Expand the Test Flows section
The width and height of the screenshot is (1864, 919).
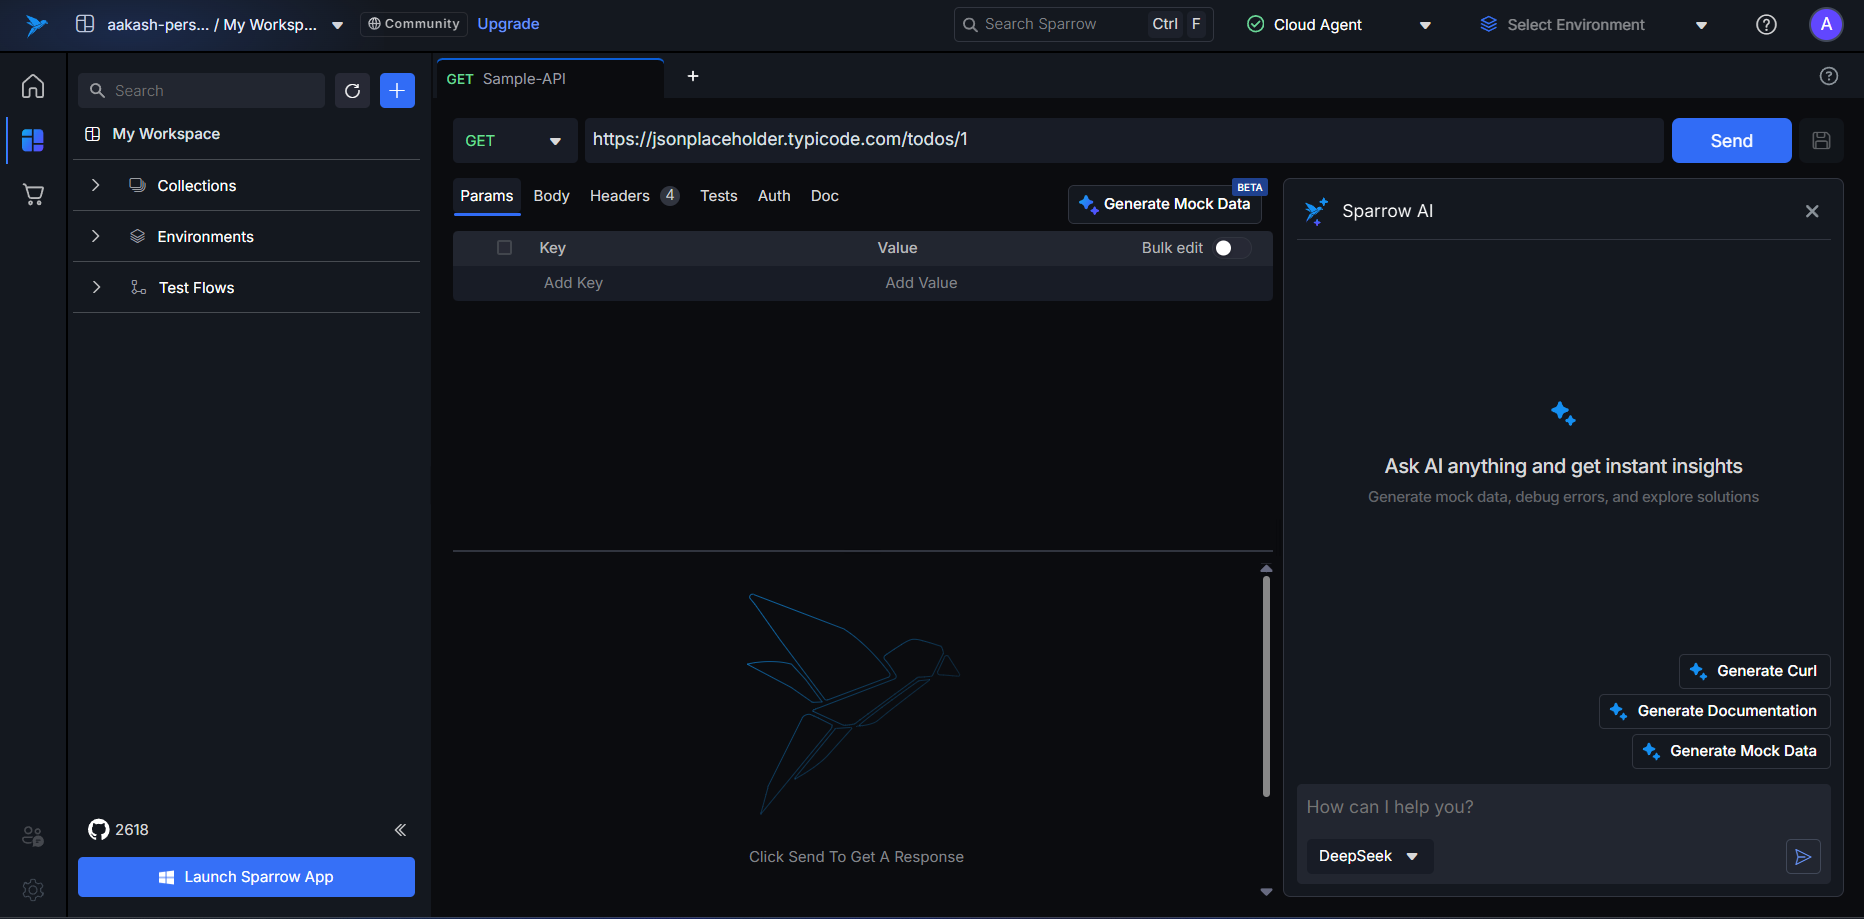click(x=96, y=287)
